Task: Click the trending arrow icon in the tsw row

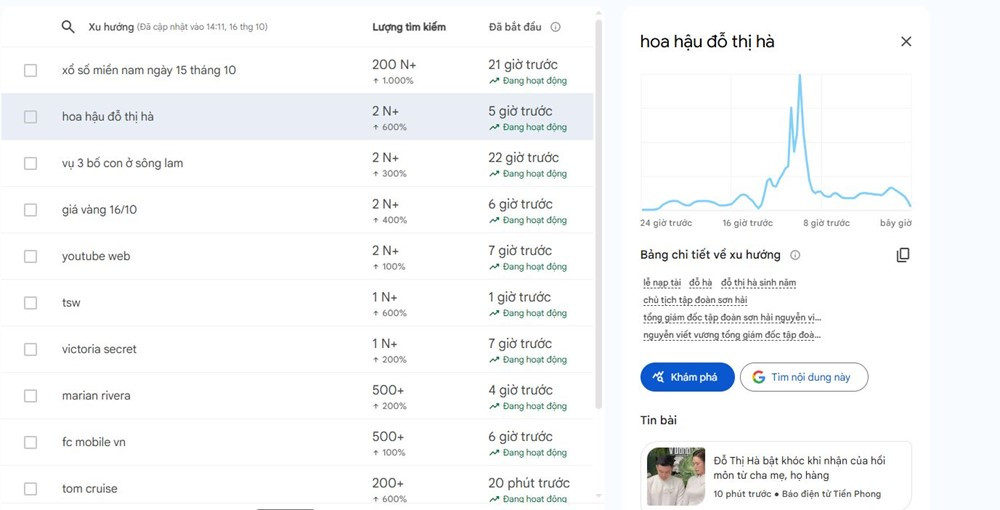Action: (494, 313)
